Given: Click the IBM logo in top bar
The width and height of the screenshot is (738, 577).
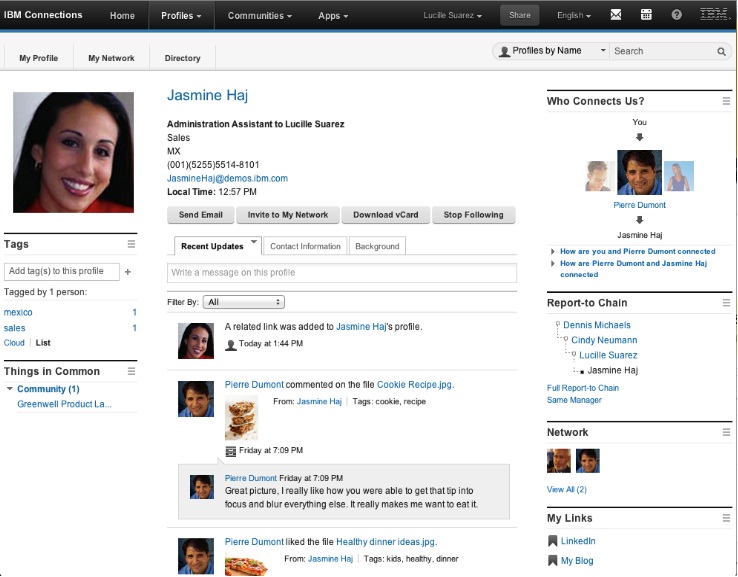Looking at the screenshot, I should pos(714,14).
